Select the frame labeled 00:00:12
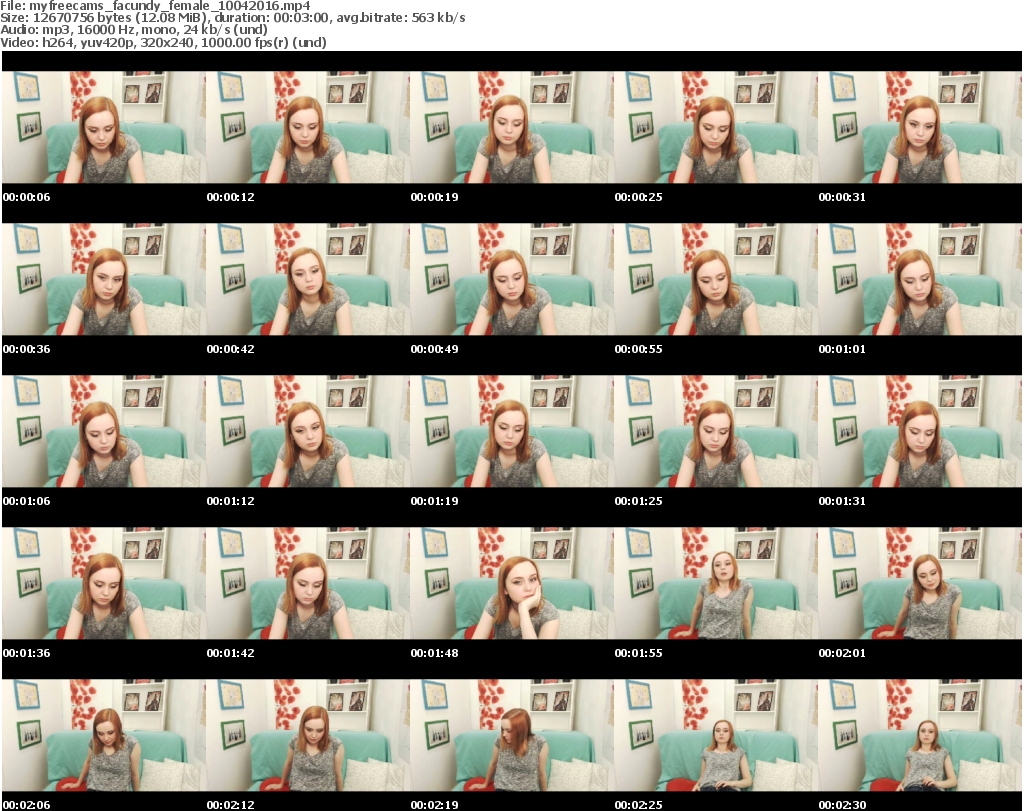The height and width of the screenshot is (811, 1024). (x=307, y=127)
